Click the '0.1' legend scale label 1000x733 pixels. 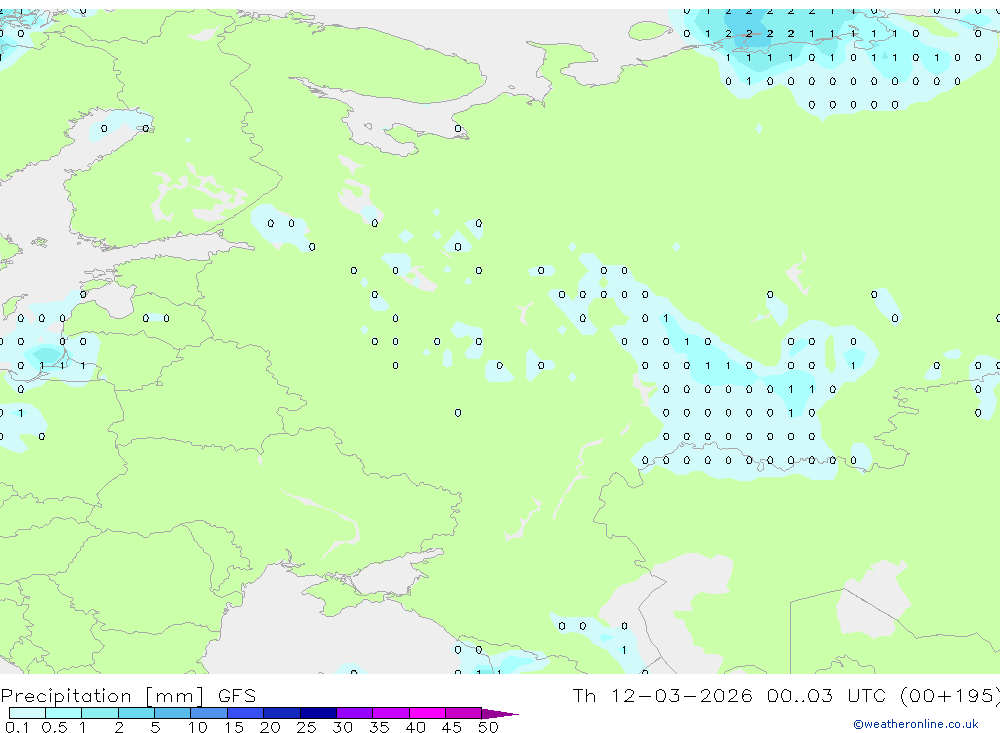pos(17,727)
